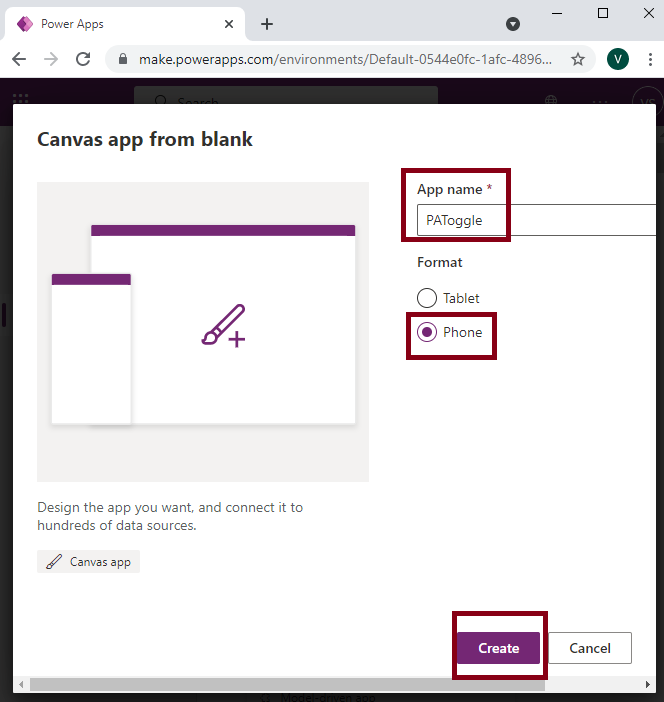Click the Canvas app tag
This screenshot has width=664, height=702.
89,562
